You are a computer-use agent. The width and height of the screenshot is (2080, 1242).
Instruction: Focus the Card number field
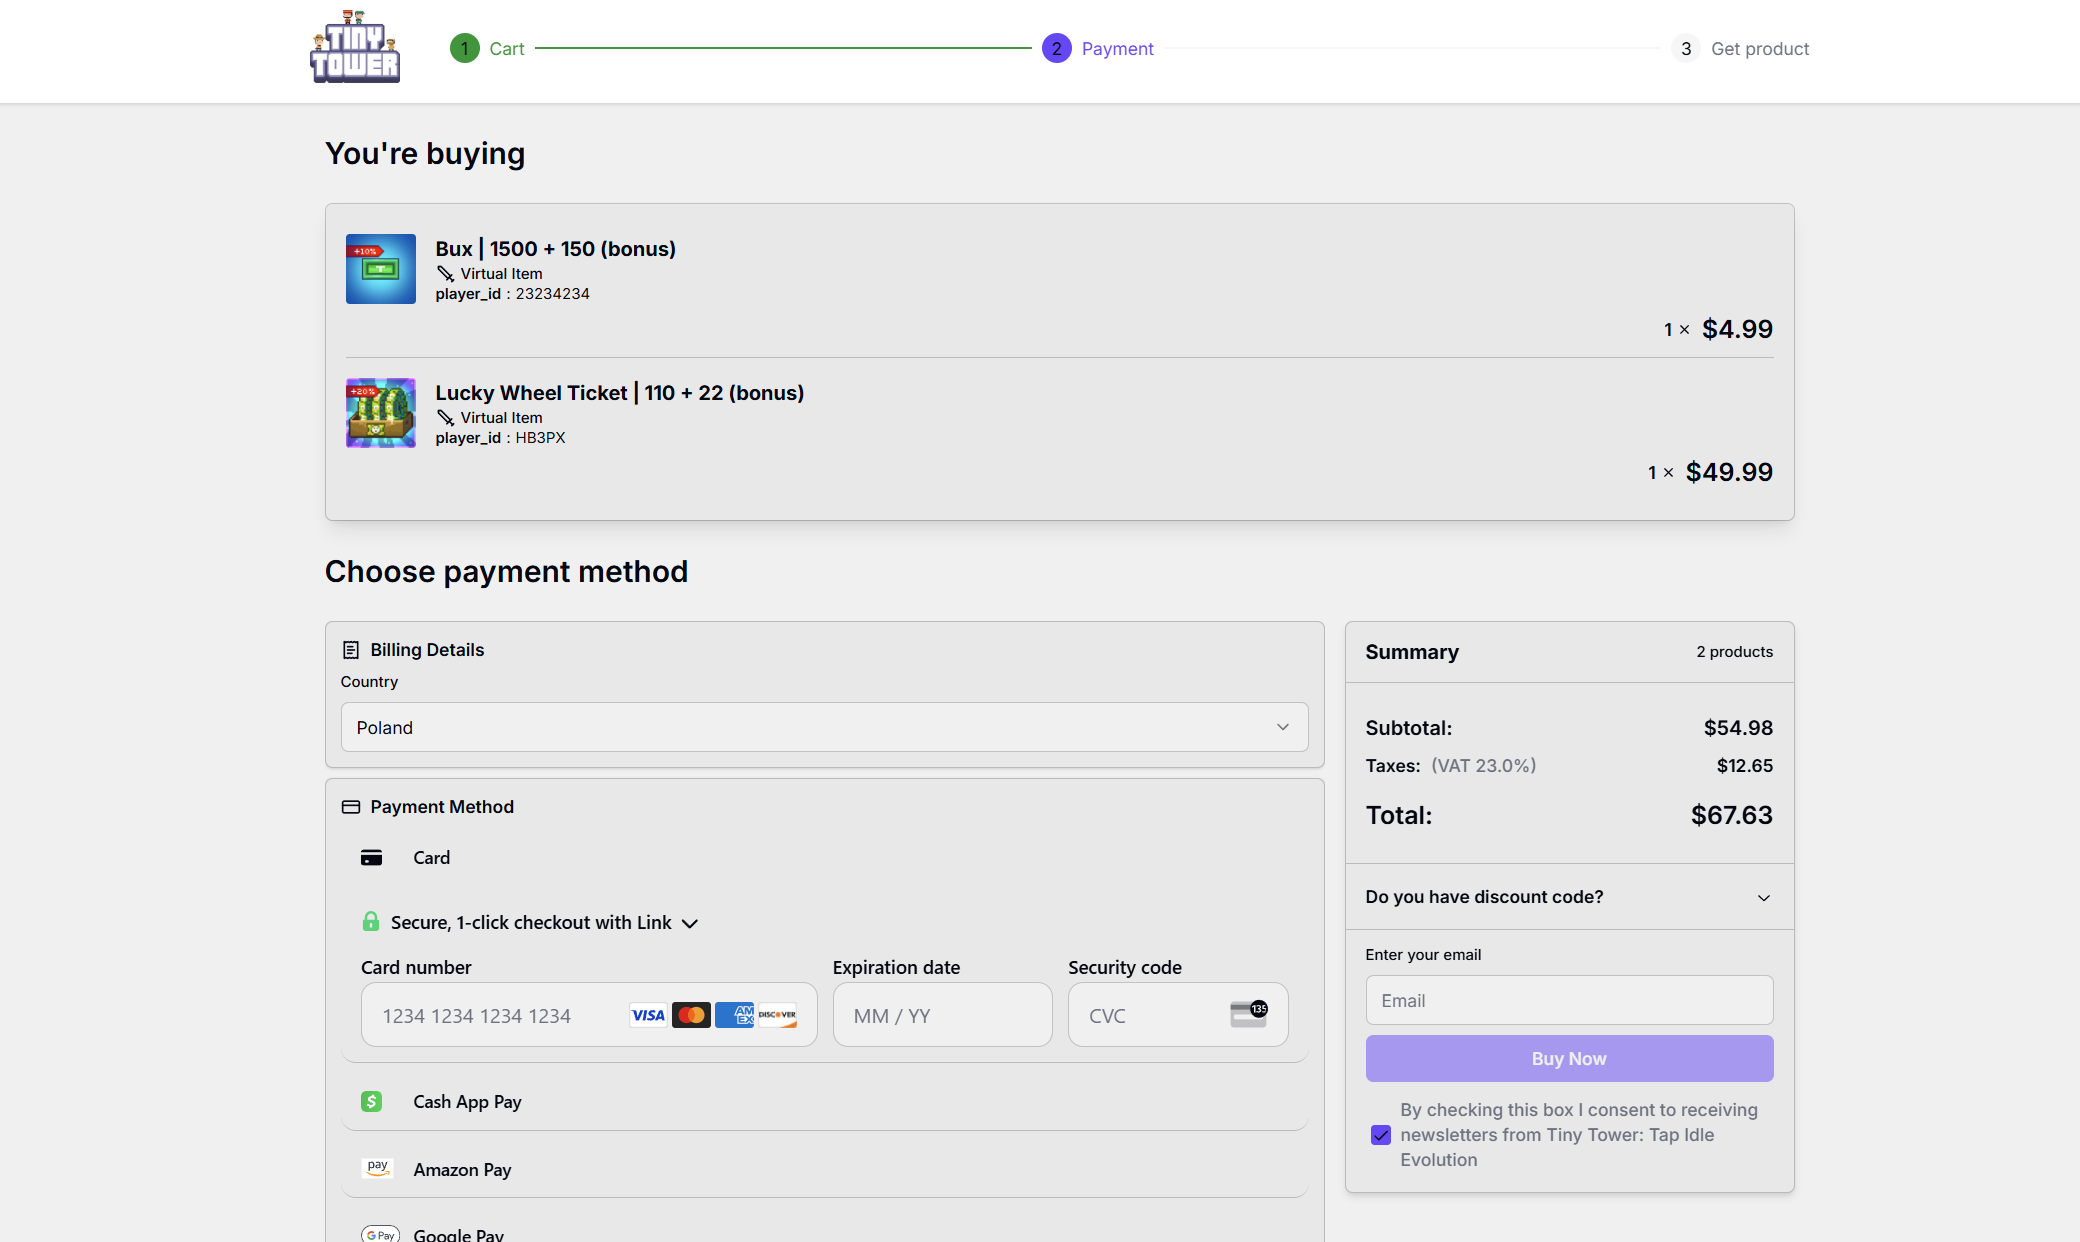pyautogui.click(x=589, y=1015)
